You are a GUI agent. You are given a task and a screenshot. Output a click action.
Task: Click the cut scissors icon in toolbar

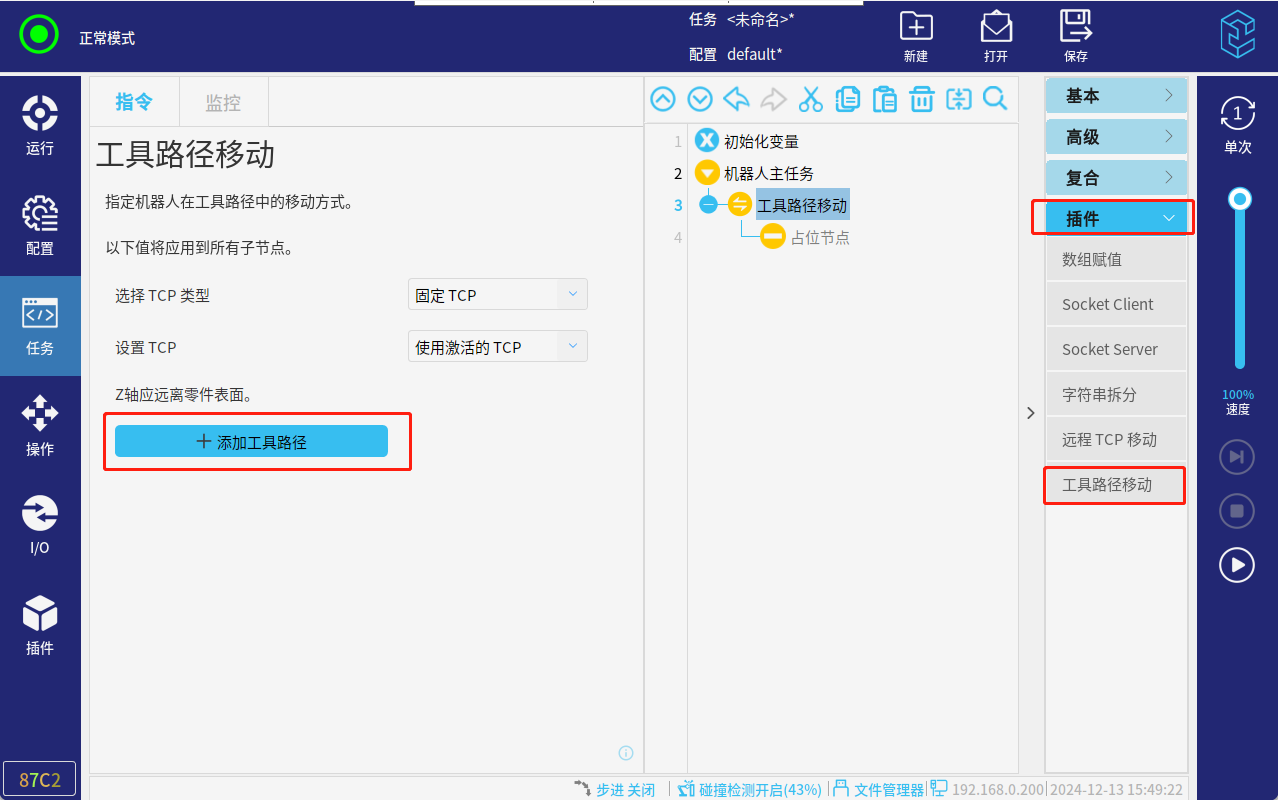[x=810, y=99]
